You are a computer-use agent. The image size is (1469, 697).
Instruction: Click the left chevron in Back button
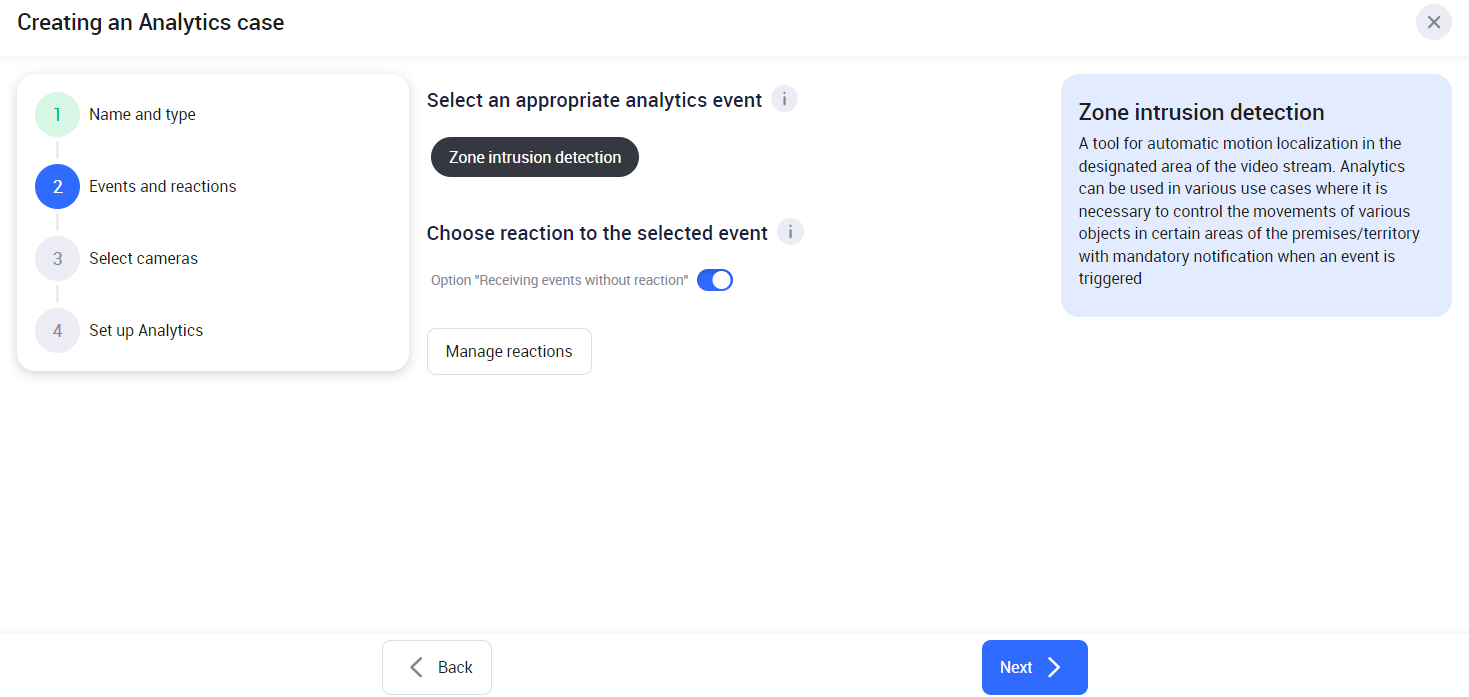tap(417, 667)
